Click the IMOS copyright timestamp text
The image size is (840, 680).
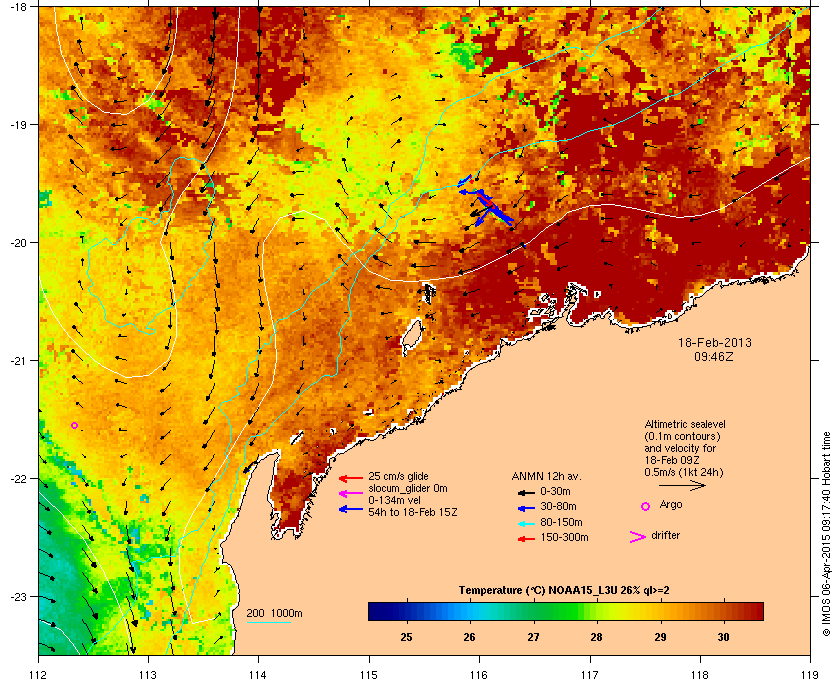pyautogui.click(x=826, y=533)
